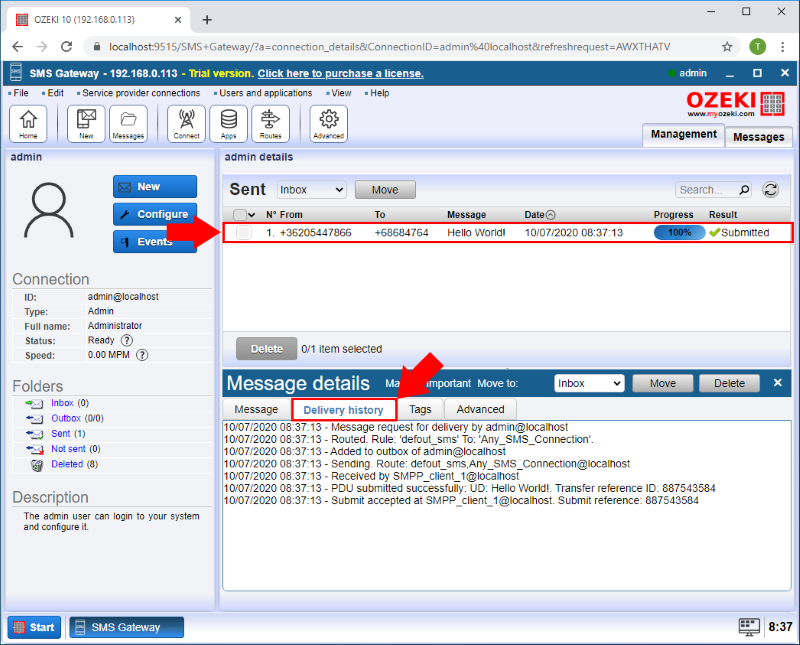Click the Not sent folder icon
The width and height of the screenshot is (800, 645).
click(x=35, y=450)
